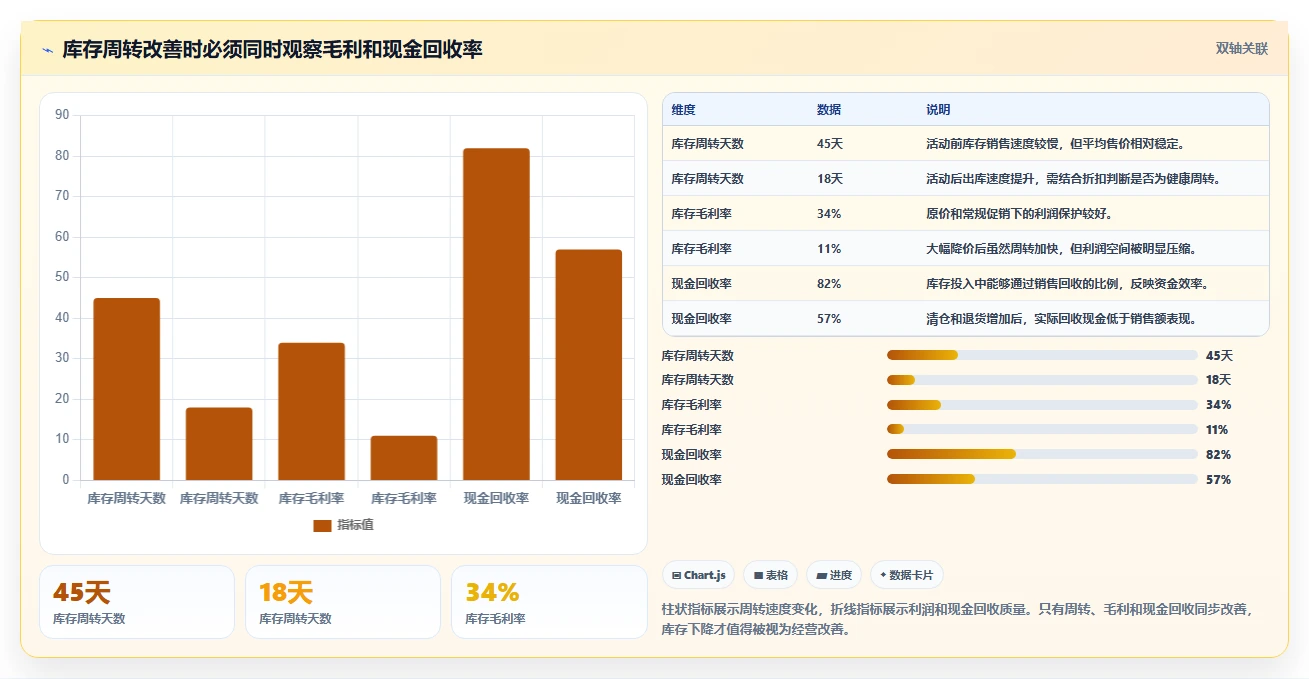Select the 57-value 现金回收率 chart bar
This screenshot has height=679, width=1309.
tap(589, 365)
